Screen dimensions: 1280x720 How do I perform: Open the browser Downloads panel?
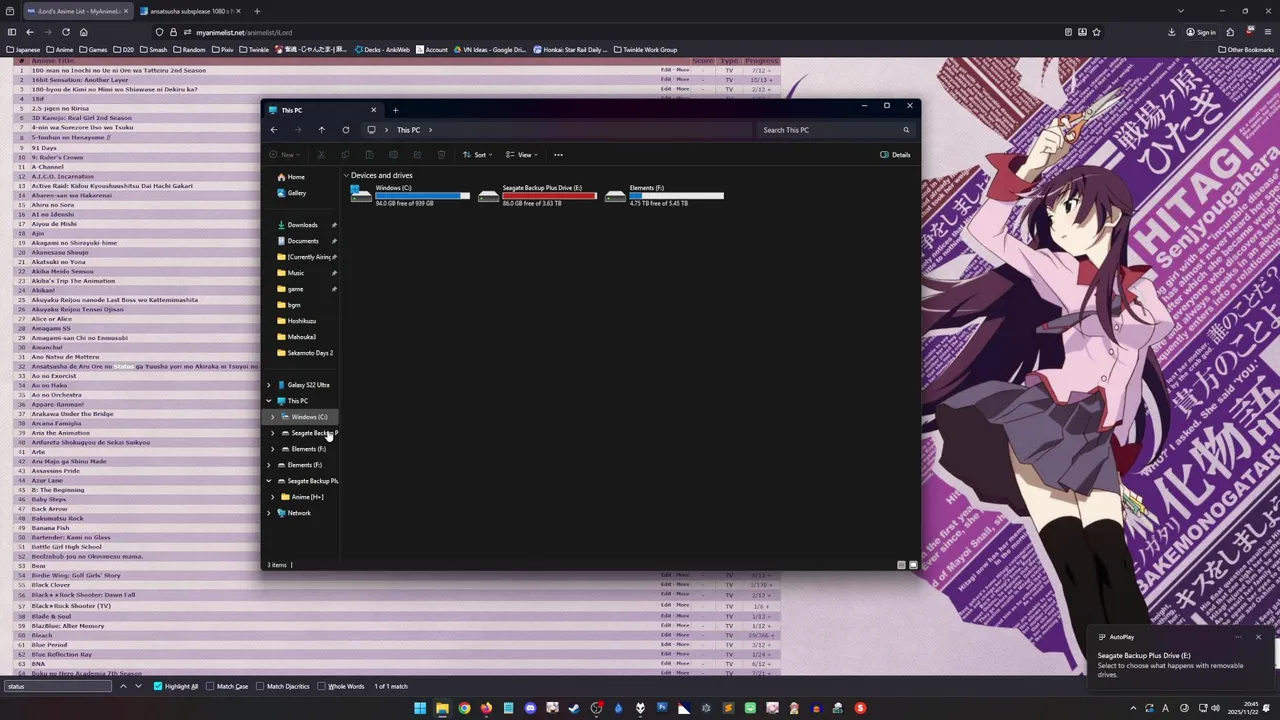(x=1171, y=32)
